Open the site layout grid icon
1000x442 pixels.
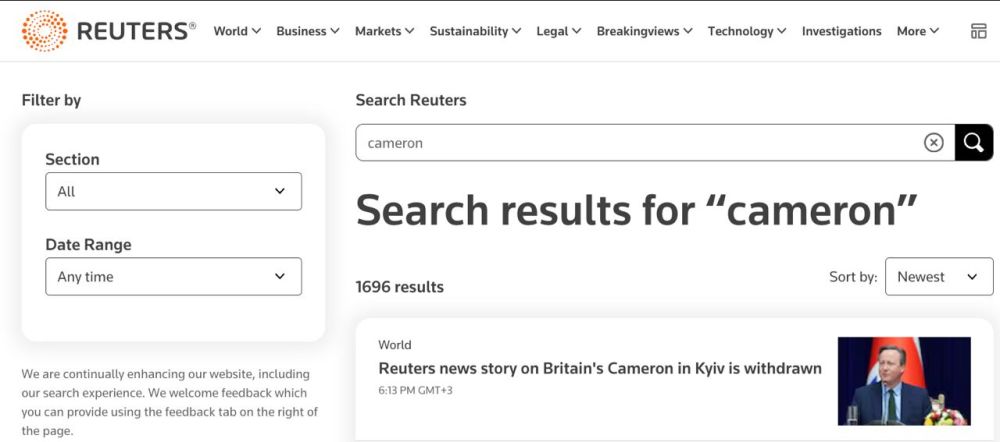click(978, 31)
